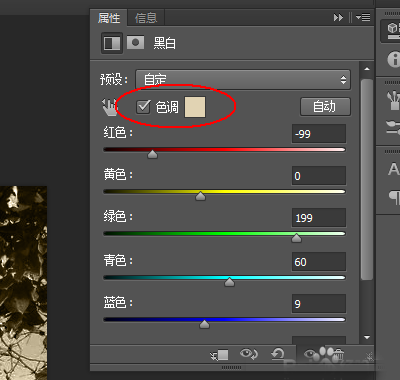Reset adjustment to defaults icon

[x=277, y=354]
